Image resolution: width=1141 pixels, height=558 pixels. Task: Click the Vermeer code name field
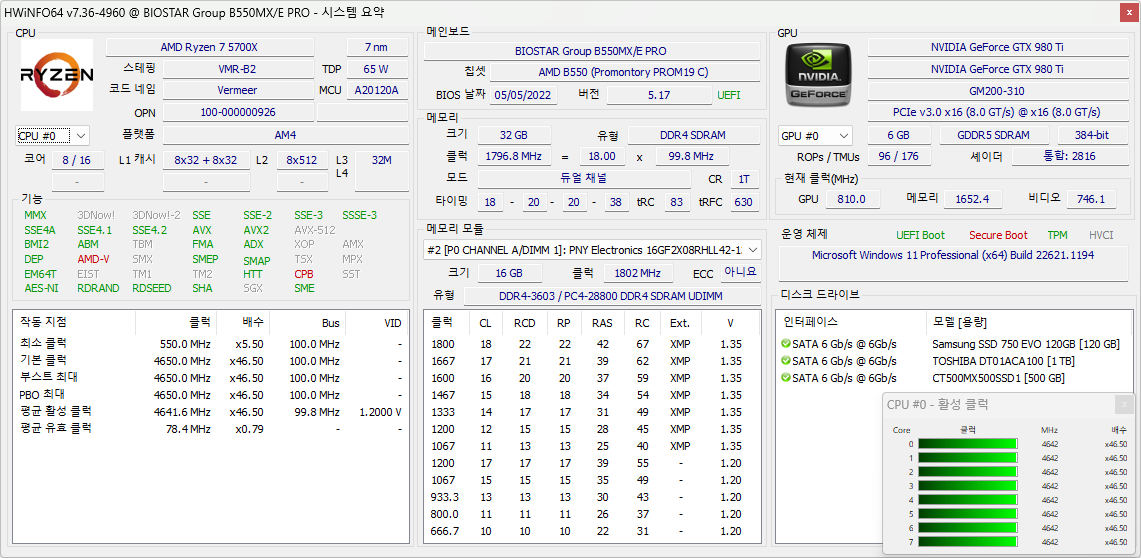(237, 90)
